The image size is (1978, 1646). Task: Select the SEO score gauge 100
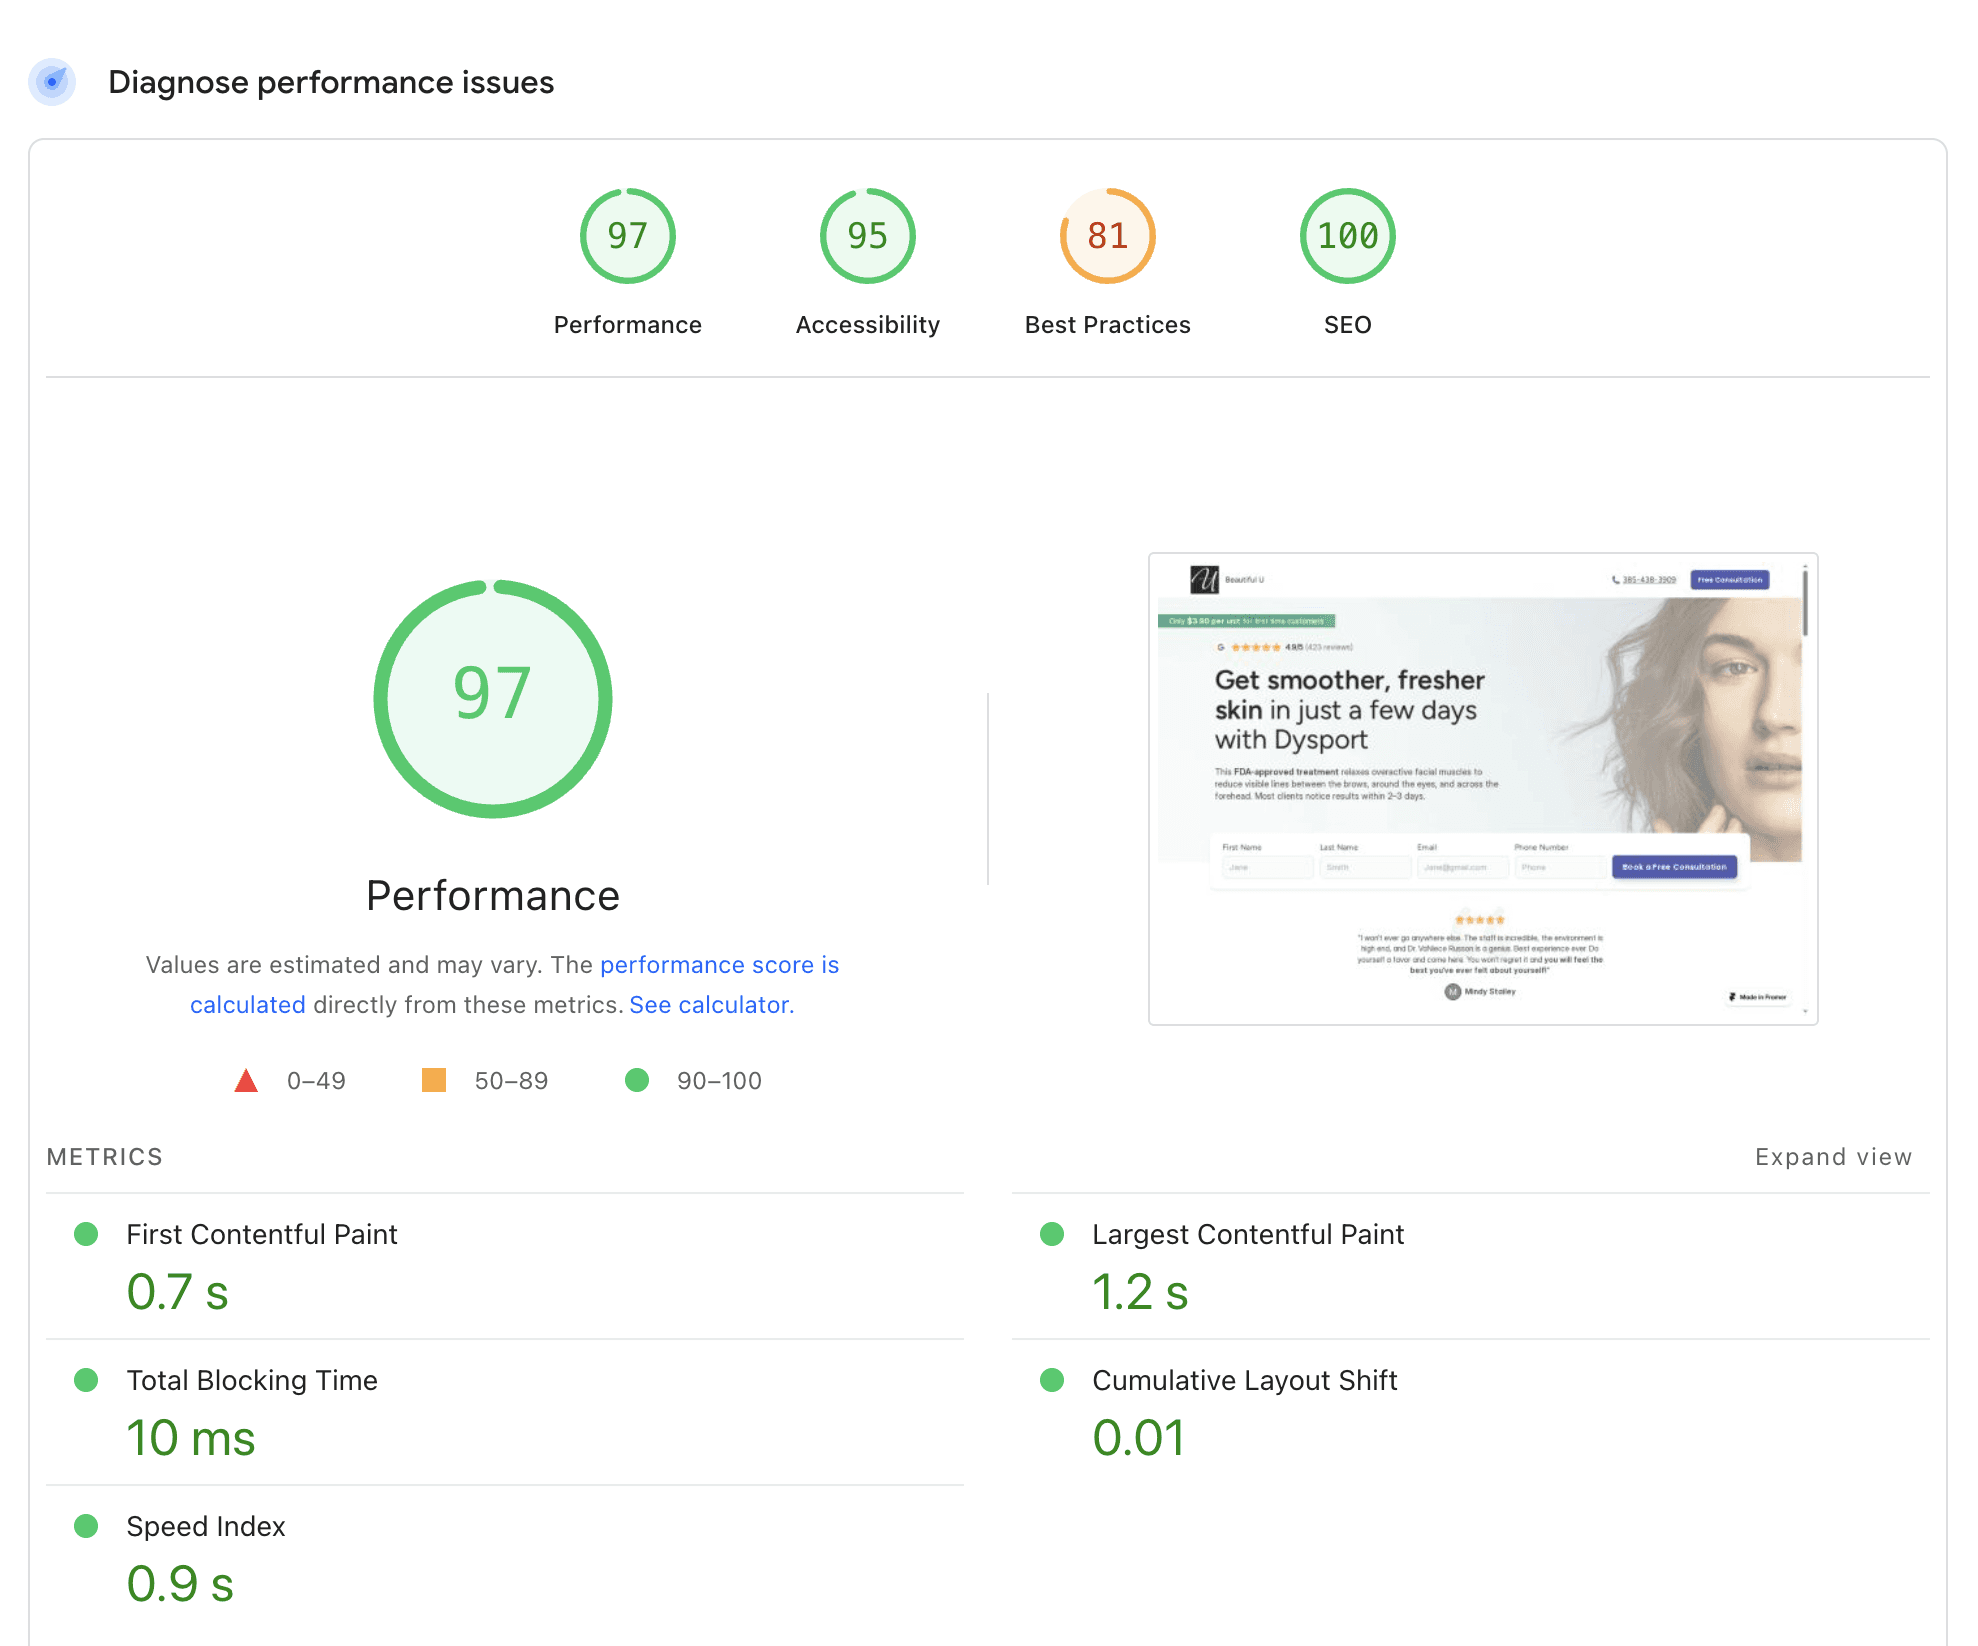1347,236
